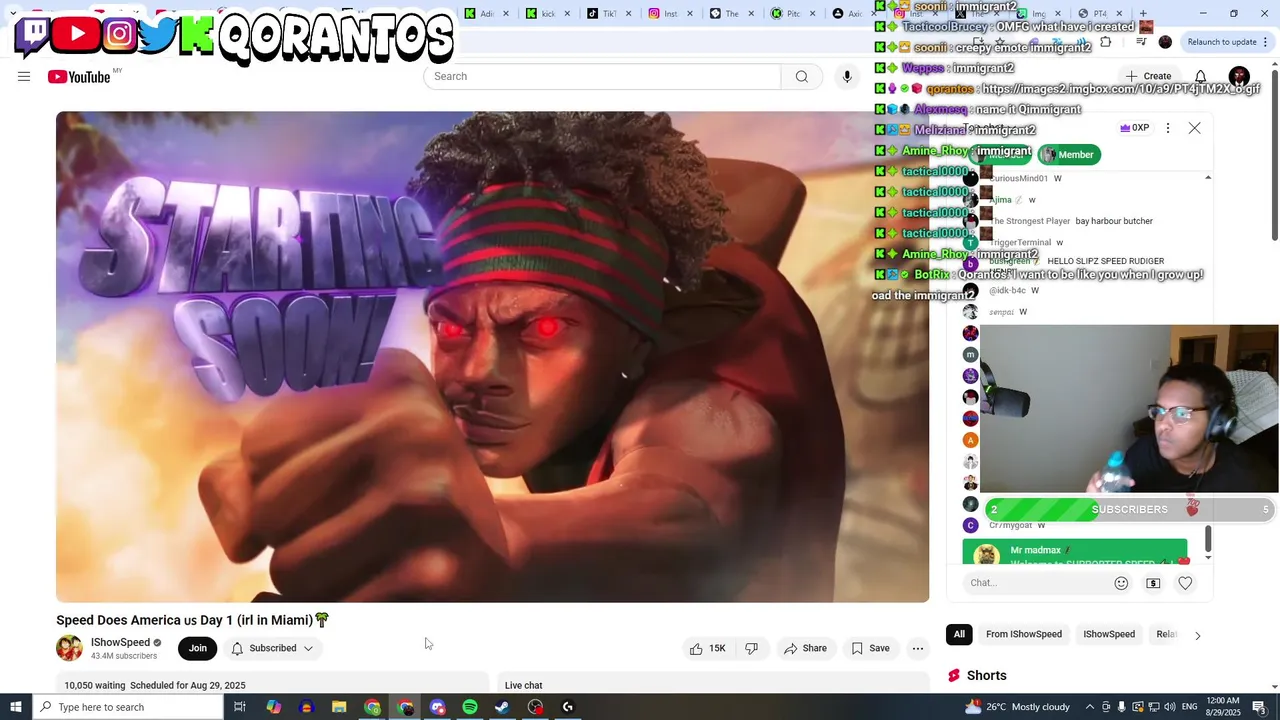Expand Subscribed dropdown chevron
This screenshot has height=720, width=1280.
pyautogui.click(x=308, y=648)
